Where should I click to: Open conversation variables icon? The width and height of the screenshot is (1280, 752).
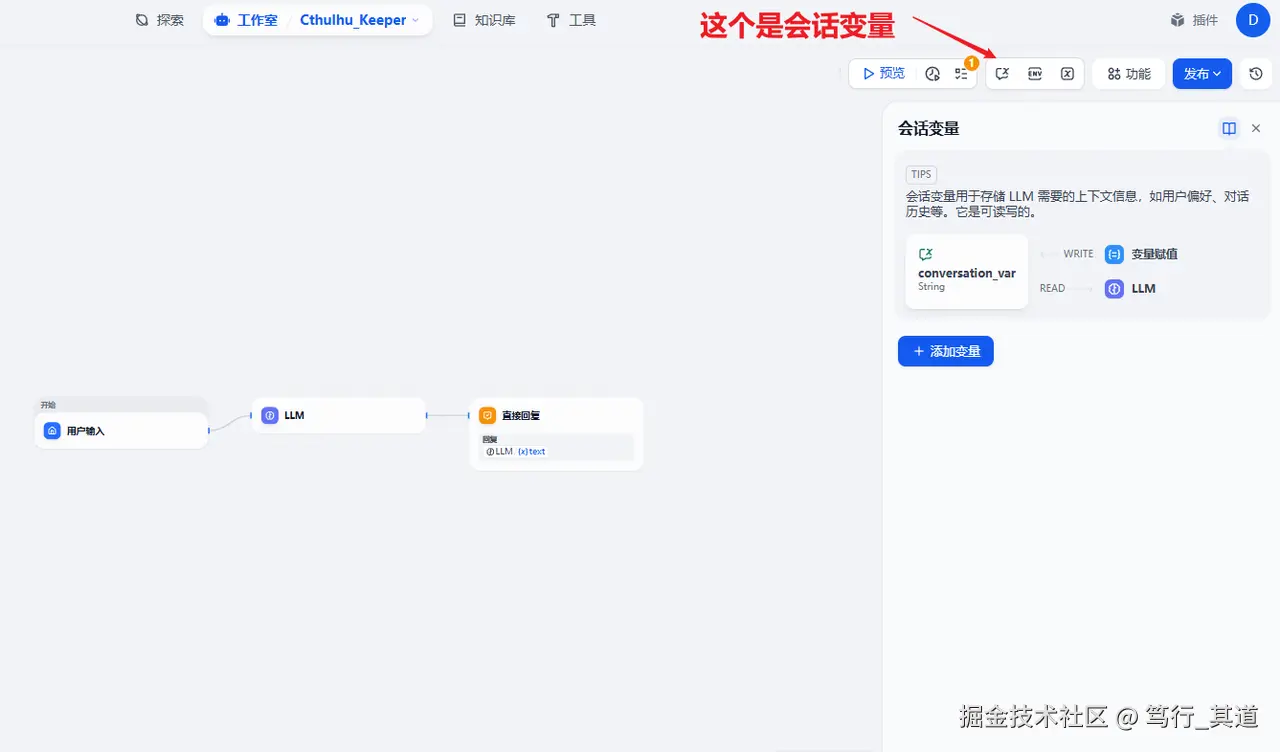(x=1003, y=74)
